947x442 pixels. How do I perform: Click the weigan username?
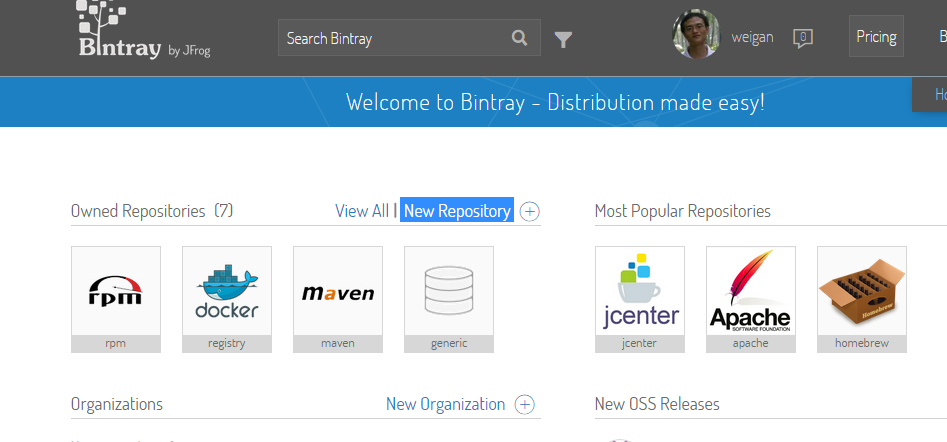[x=752, y=37]
